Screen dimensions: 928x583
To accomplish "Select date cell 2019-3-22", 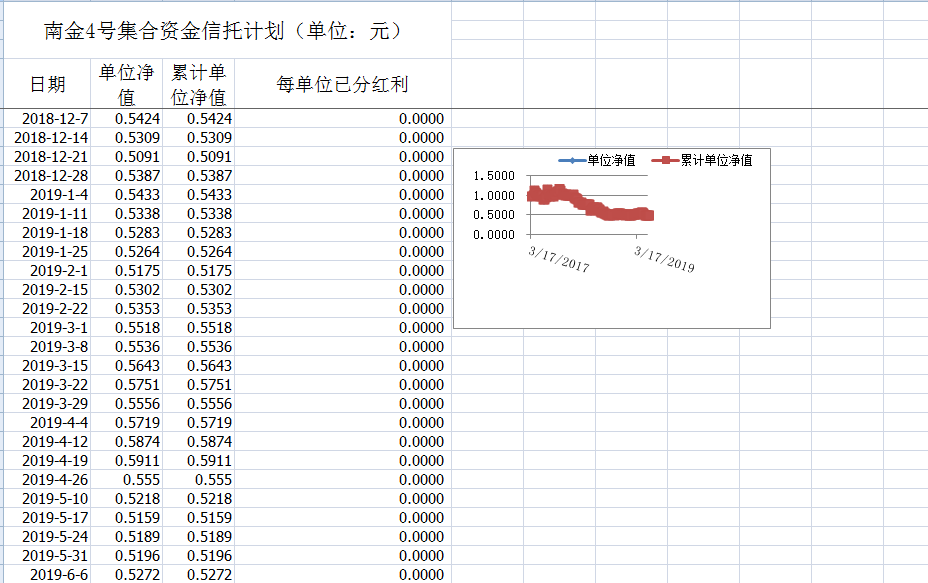I will tap(47, 384).
